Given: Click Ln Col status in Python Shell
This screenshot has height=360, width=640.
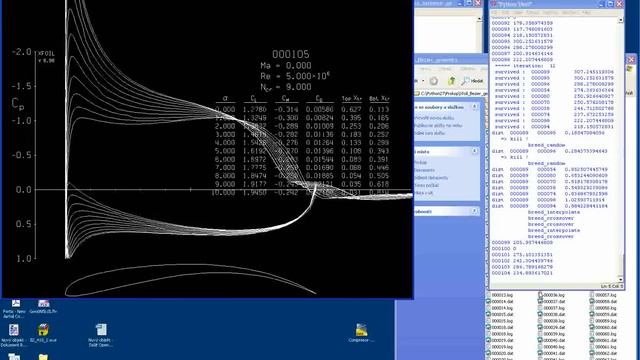Looking at the screenshot, I should tap(611, 286).
